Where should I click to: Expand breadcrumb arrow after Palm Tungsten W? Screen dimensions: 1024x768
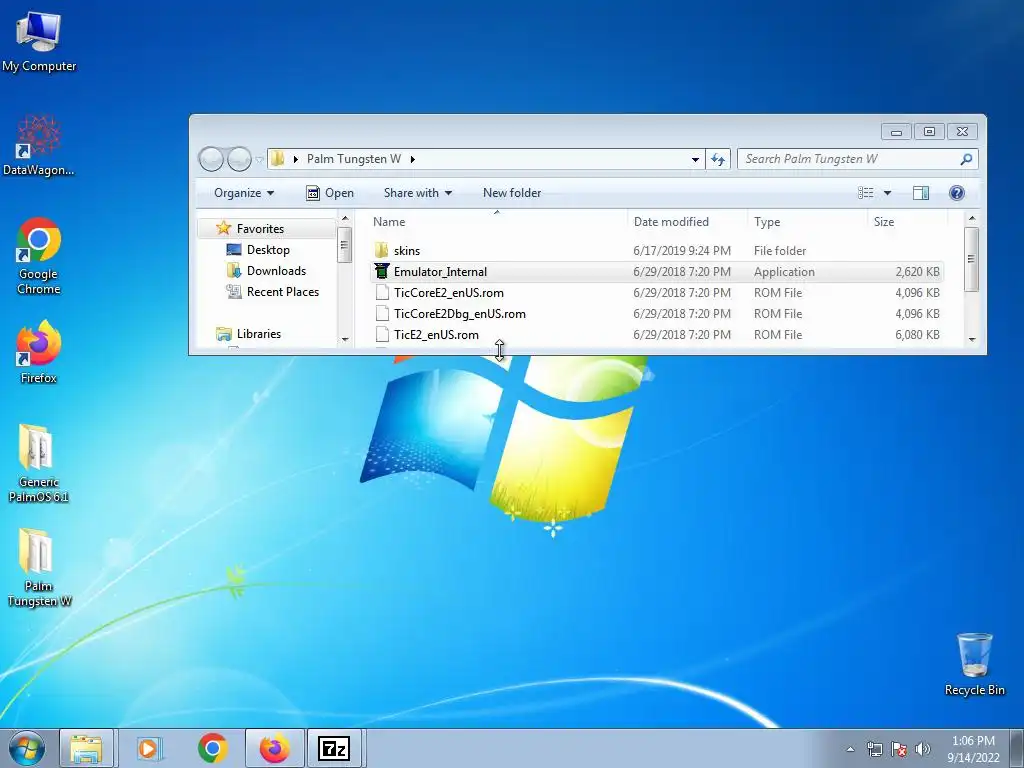[x=413, y=159]
